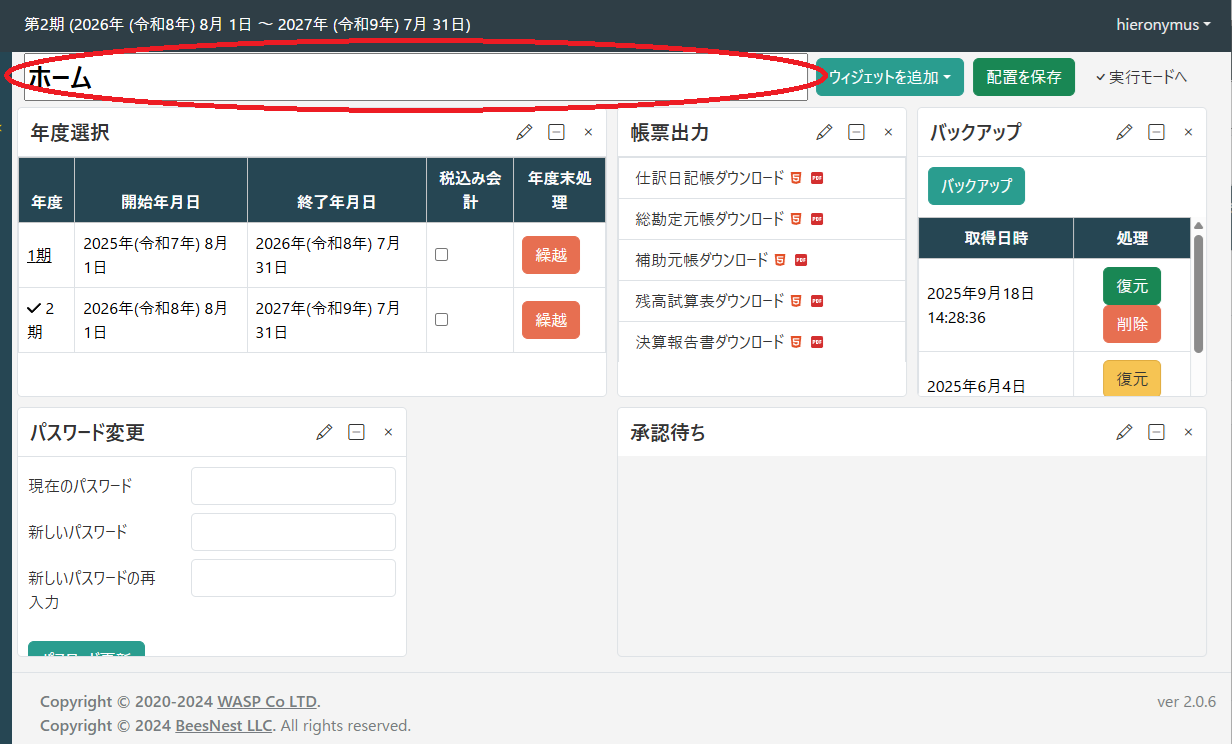This screenshot has height=744, width=1232.
Task: Collapse the パスワード変更 widget with minimize icon
Action: click(x=356, y=432)
